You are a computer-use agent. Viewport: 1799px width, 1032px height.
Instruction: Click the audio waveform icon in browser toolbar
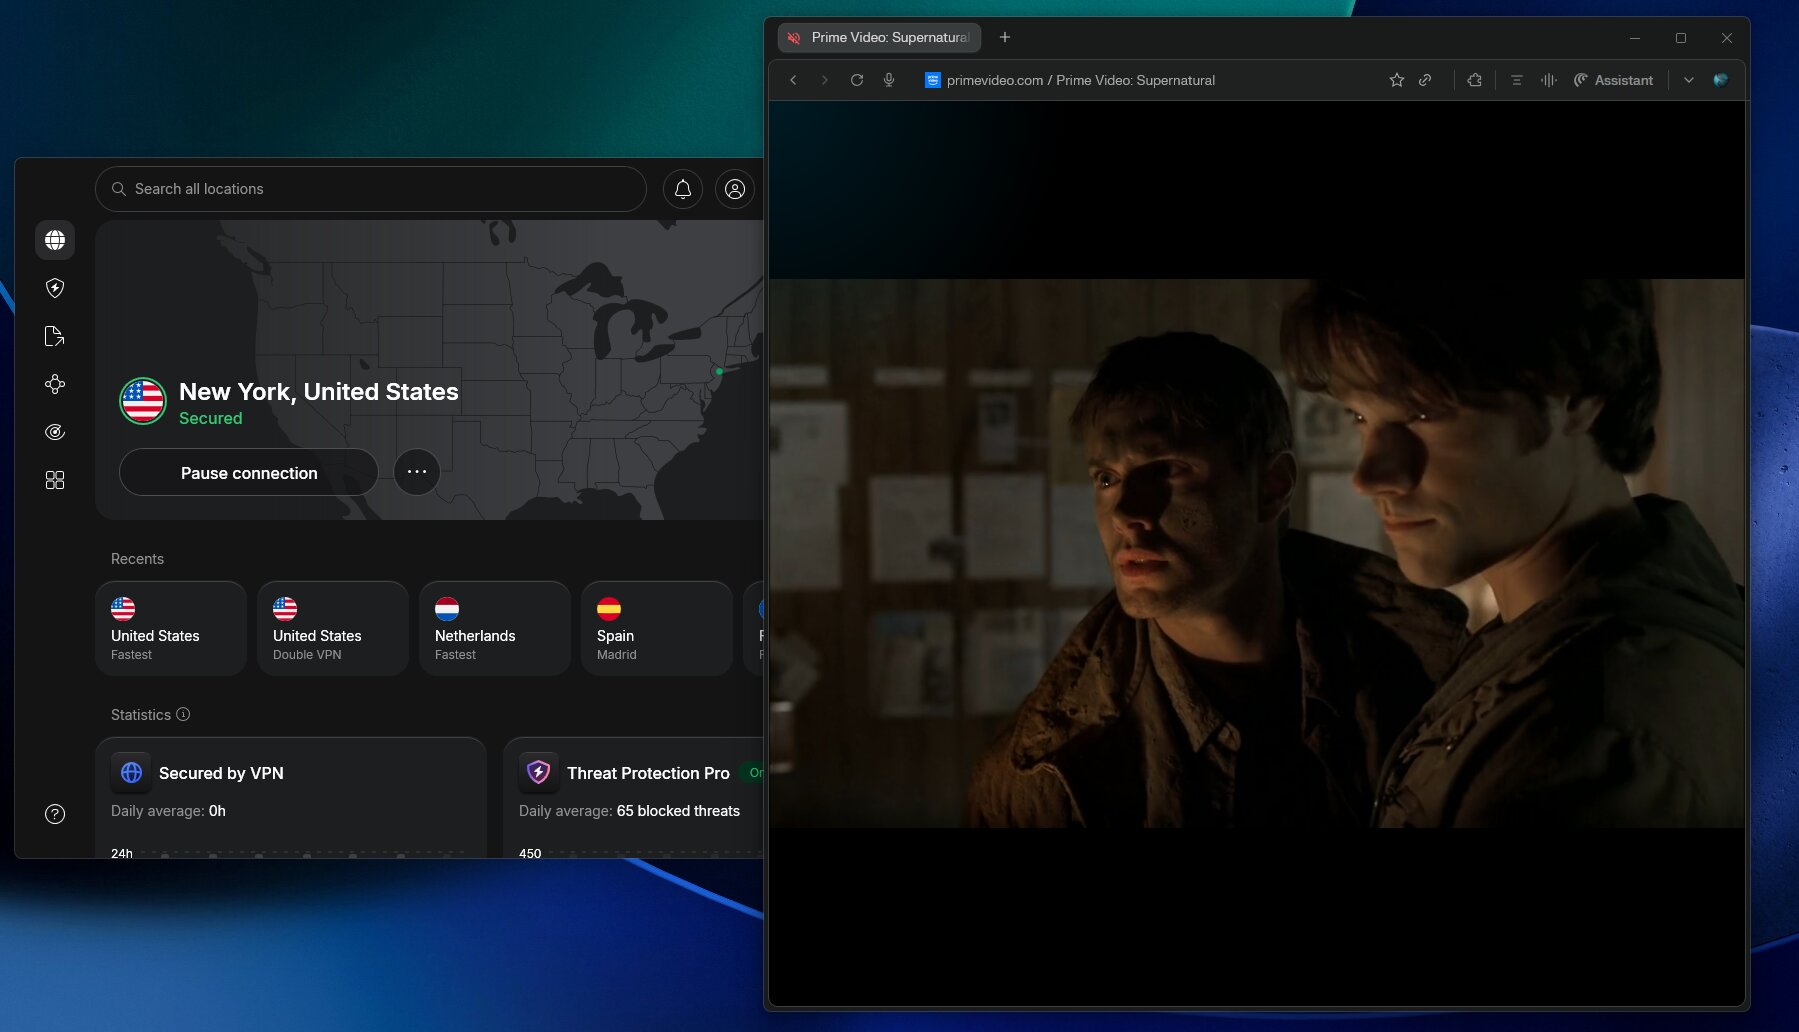click(1549, 80)
